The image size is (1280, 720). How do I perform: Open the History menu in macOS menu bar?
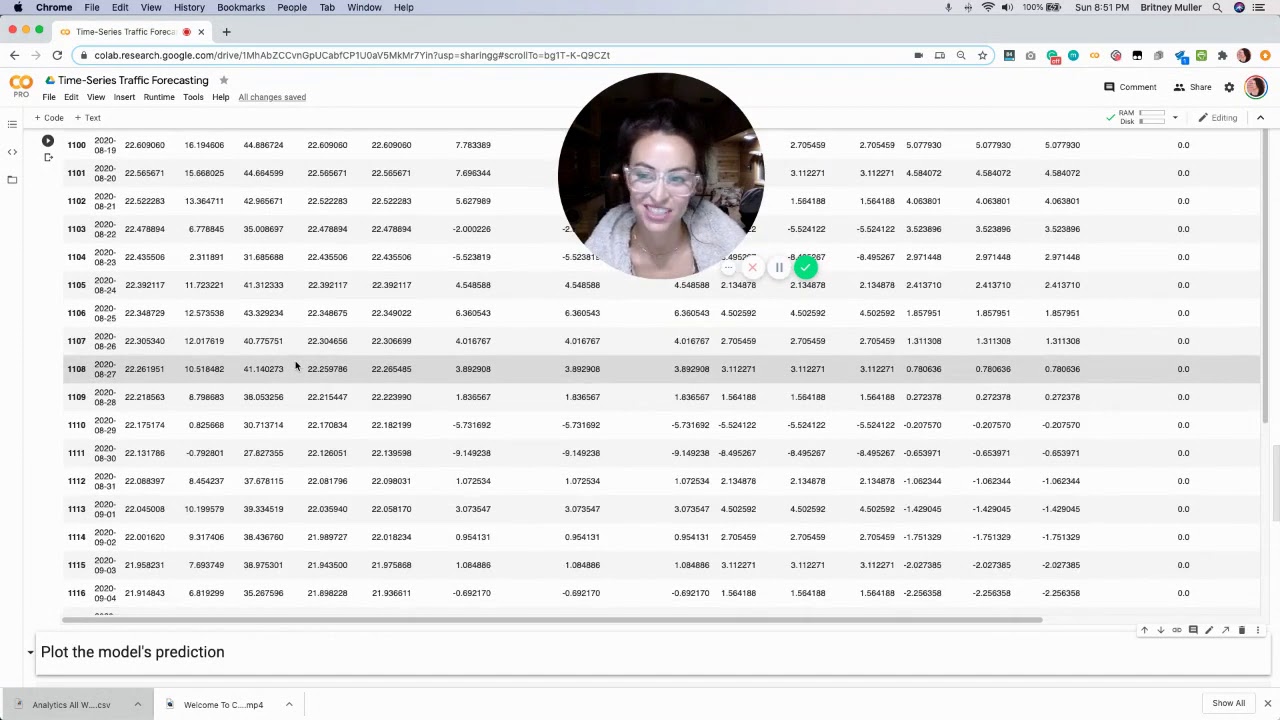189,7
